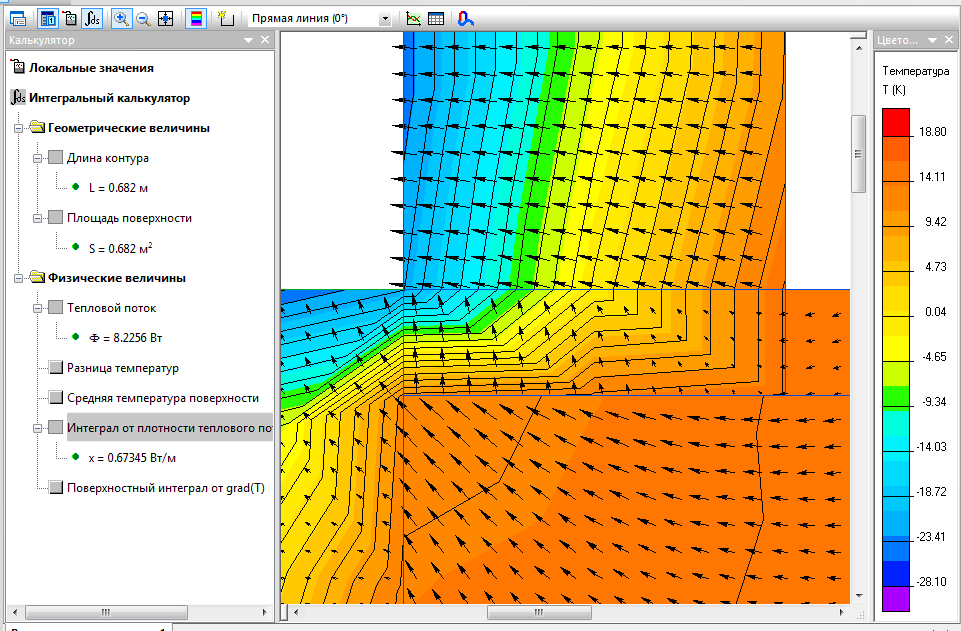Check the 'Разница температур' box
This screenshot has width=961, height=631.
click(x=56, y=368)
